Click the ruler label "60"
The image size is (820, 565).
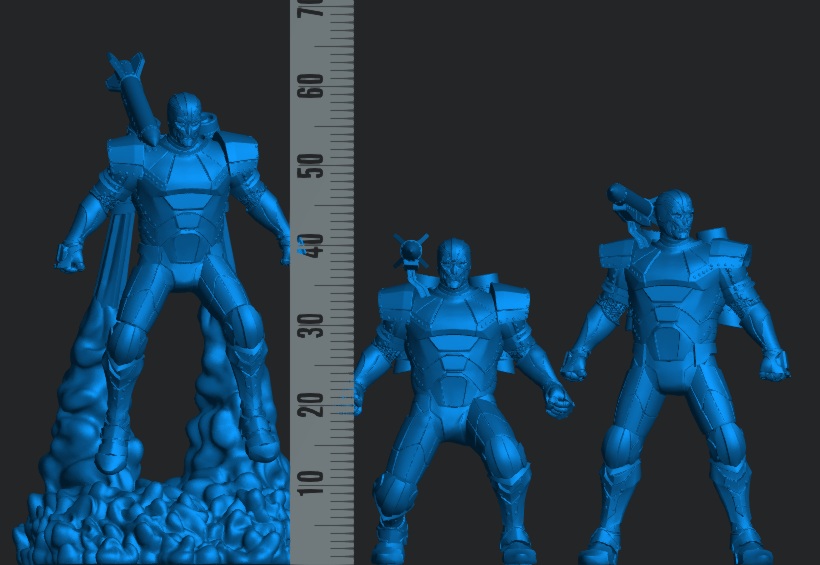[x=310, y=86]
